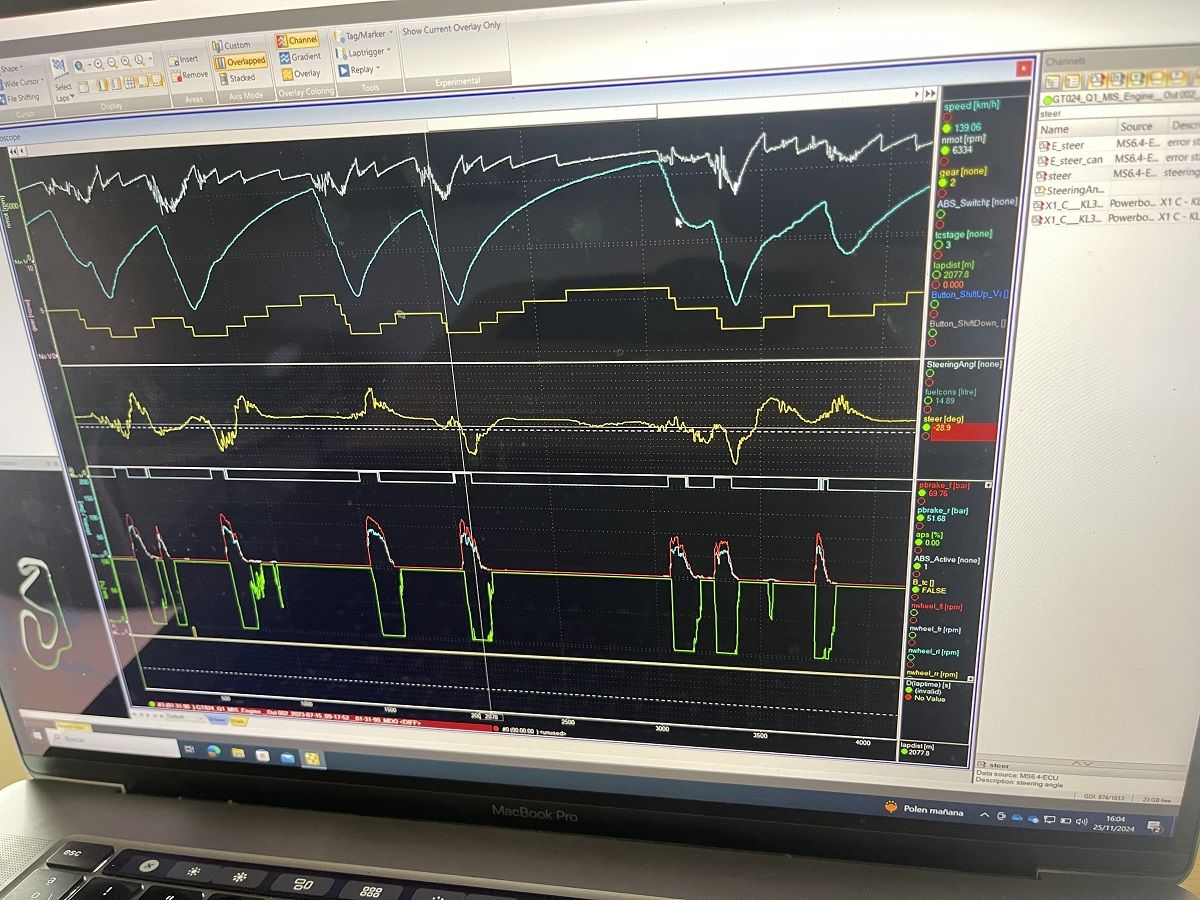Open Laptrigger dropdown
Screen dimensions: 1200x900
click(365, 52)
